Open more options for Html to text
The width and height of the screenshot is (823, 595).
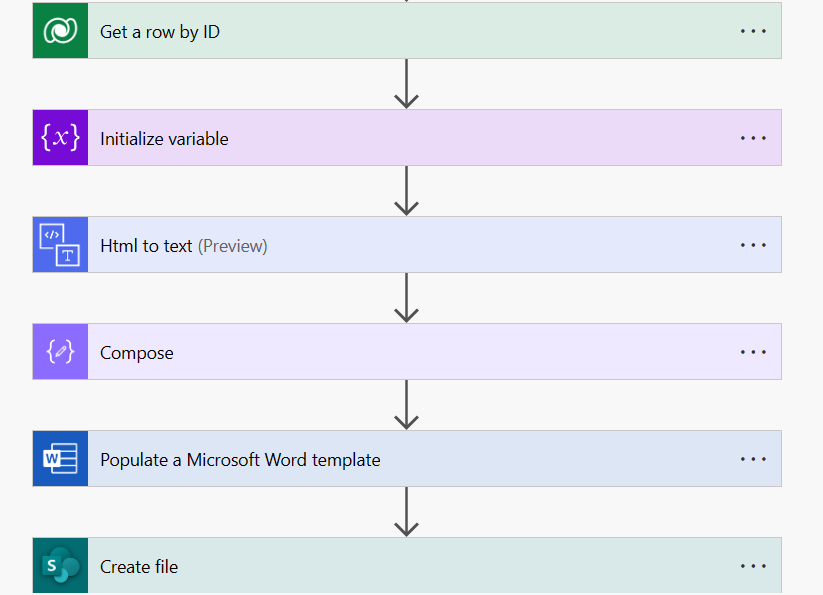pos(753,245)
